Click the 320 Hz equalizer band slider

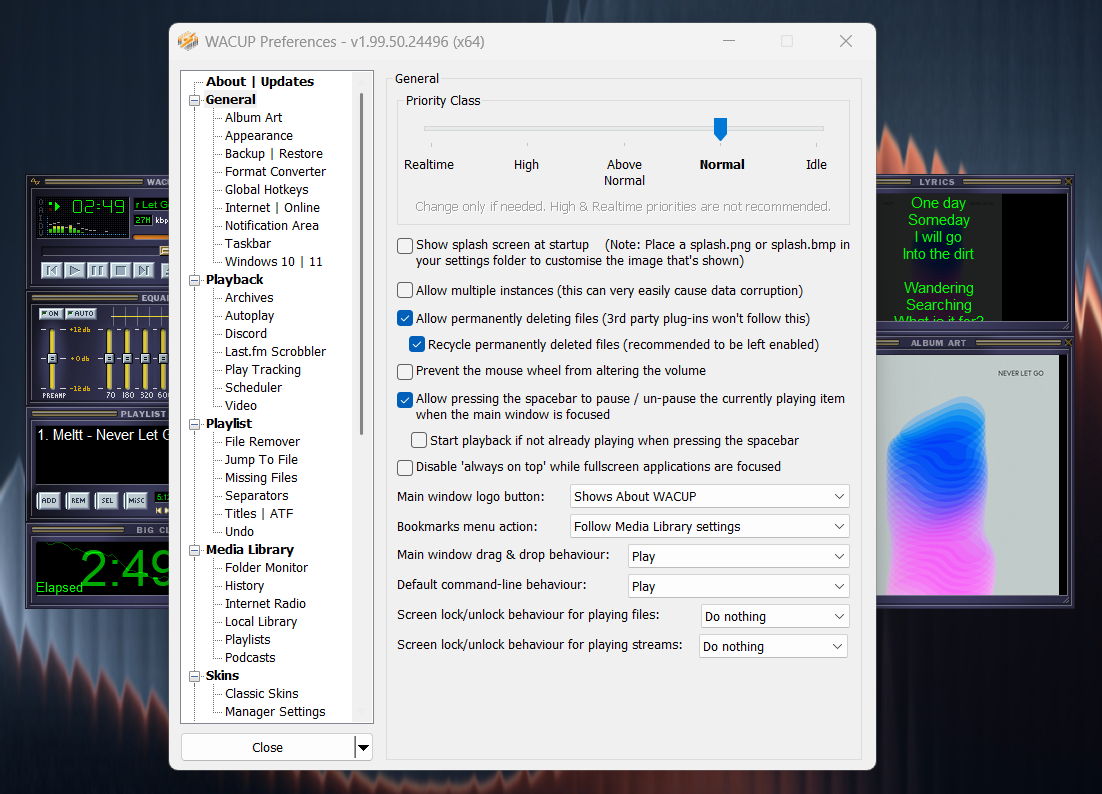pos(145,358)
